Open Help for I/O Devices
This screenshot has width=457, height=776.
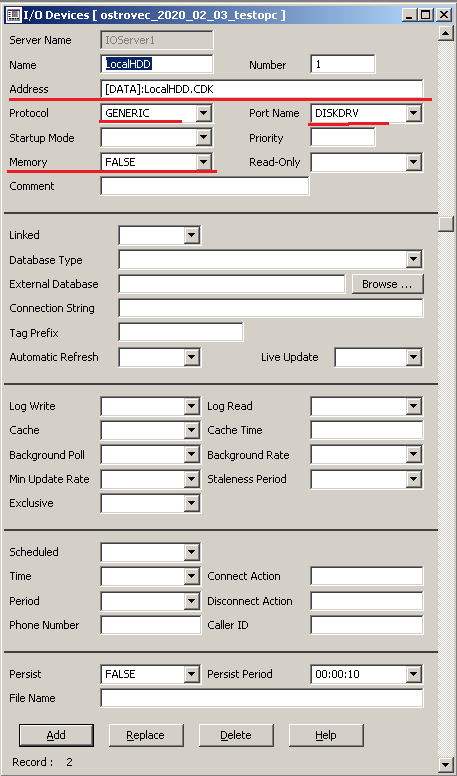(326, 735)
